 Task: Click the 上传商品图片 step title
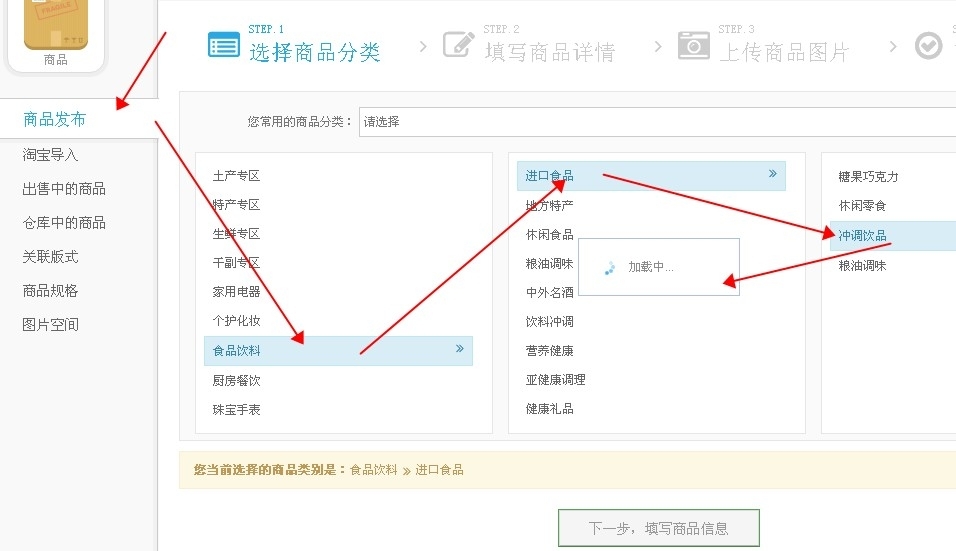(784, 52)
